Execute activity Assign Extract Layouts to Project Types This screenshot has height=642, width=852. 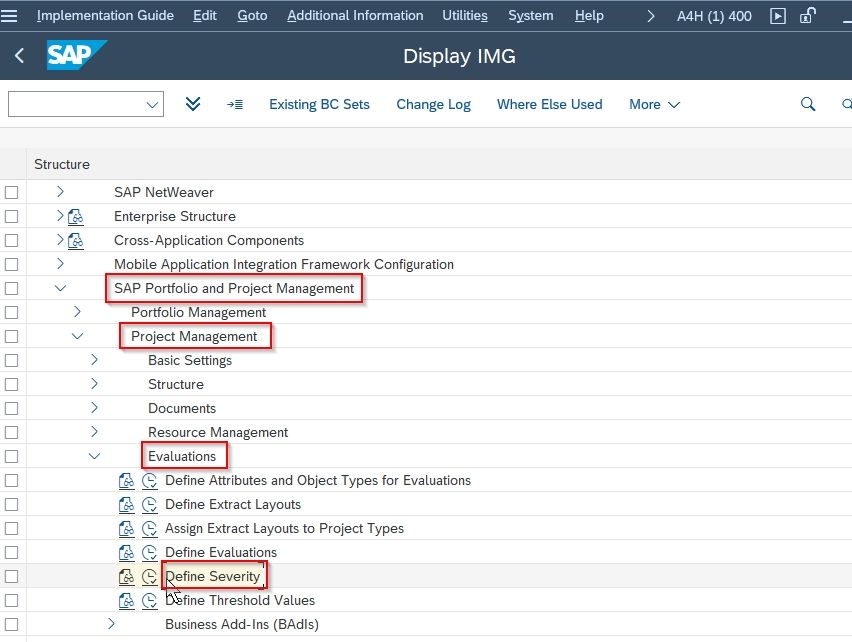pos(149,528)
